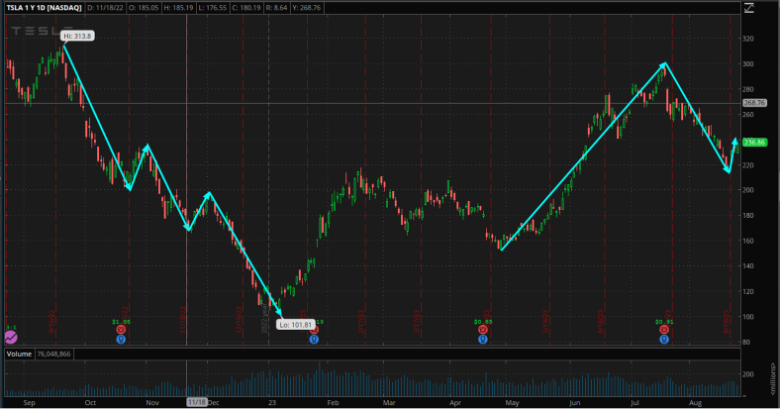Screen dimensions: 780x410
Task: Select the C: 180.19 close value
Action: click(247, 8)
